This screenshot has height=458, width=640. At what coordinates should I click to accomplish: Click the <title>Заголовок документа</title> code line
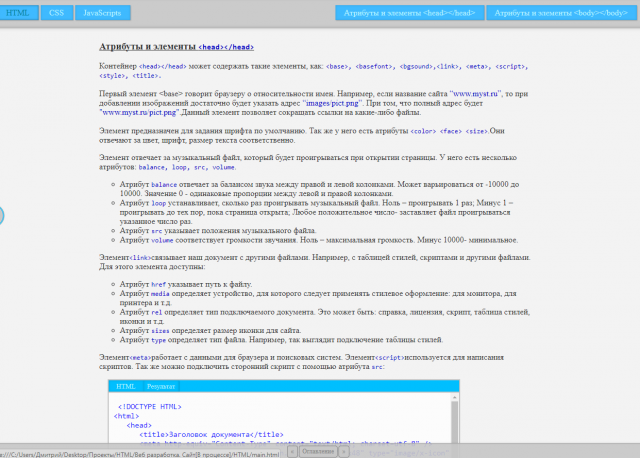click(211, 434)
